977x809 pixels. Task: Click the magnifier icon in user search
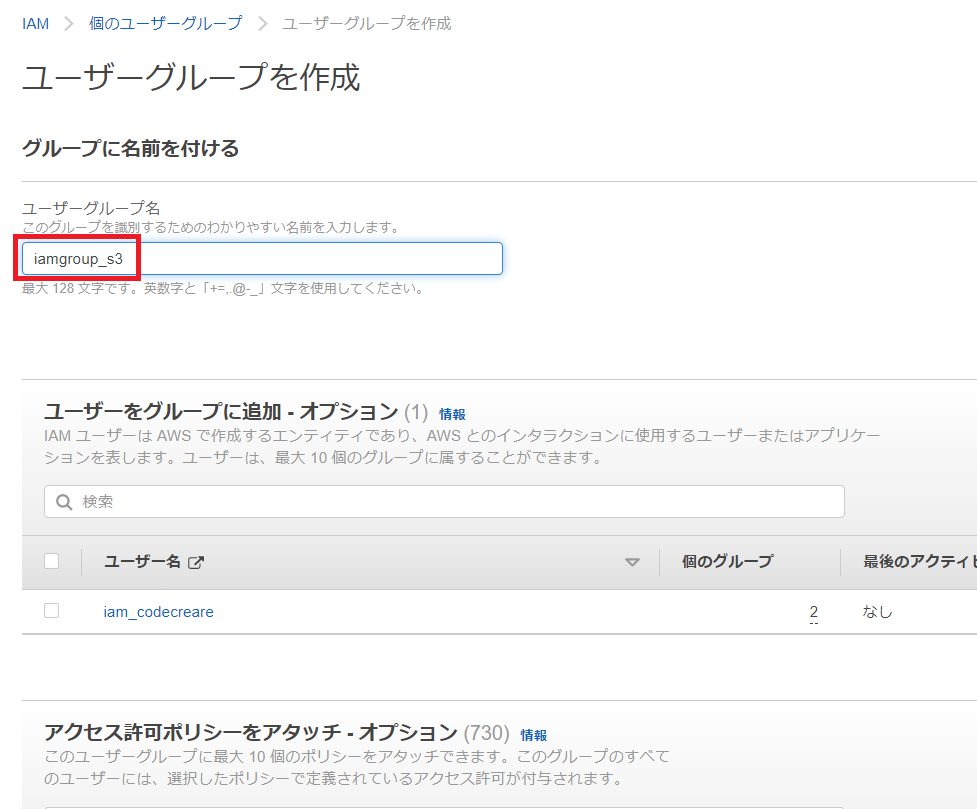[x=64, y=502]
